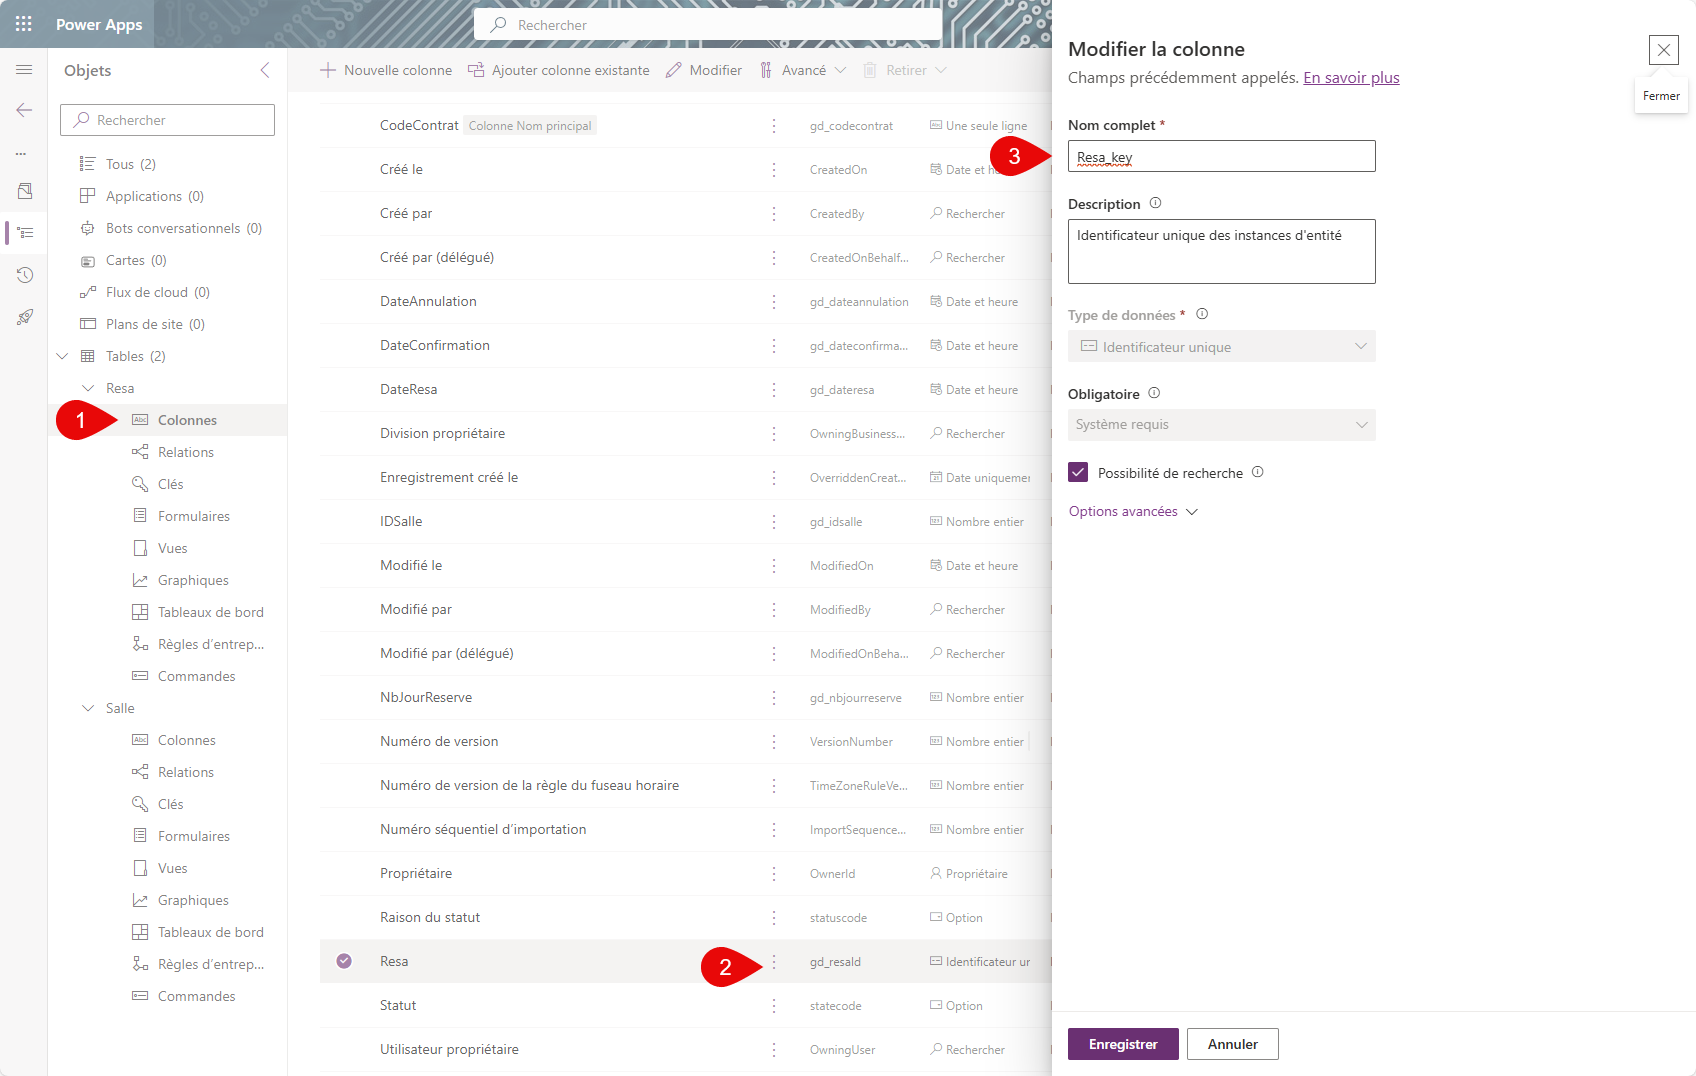
Task: Collapse the Tables tree node
Action: coord(62,356)
